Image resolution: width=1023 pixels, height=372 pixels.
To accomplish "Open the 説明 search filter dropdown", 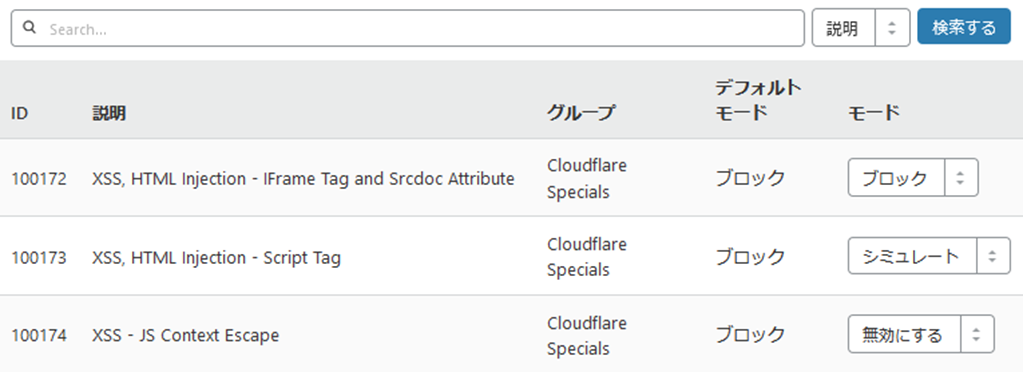I will [861, 28].
